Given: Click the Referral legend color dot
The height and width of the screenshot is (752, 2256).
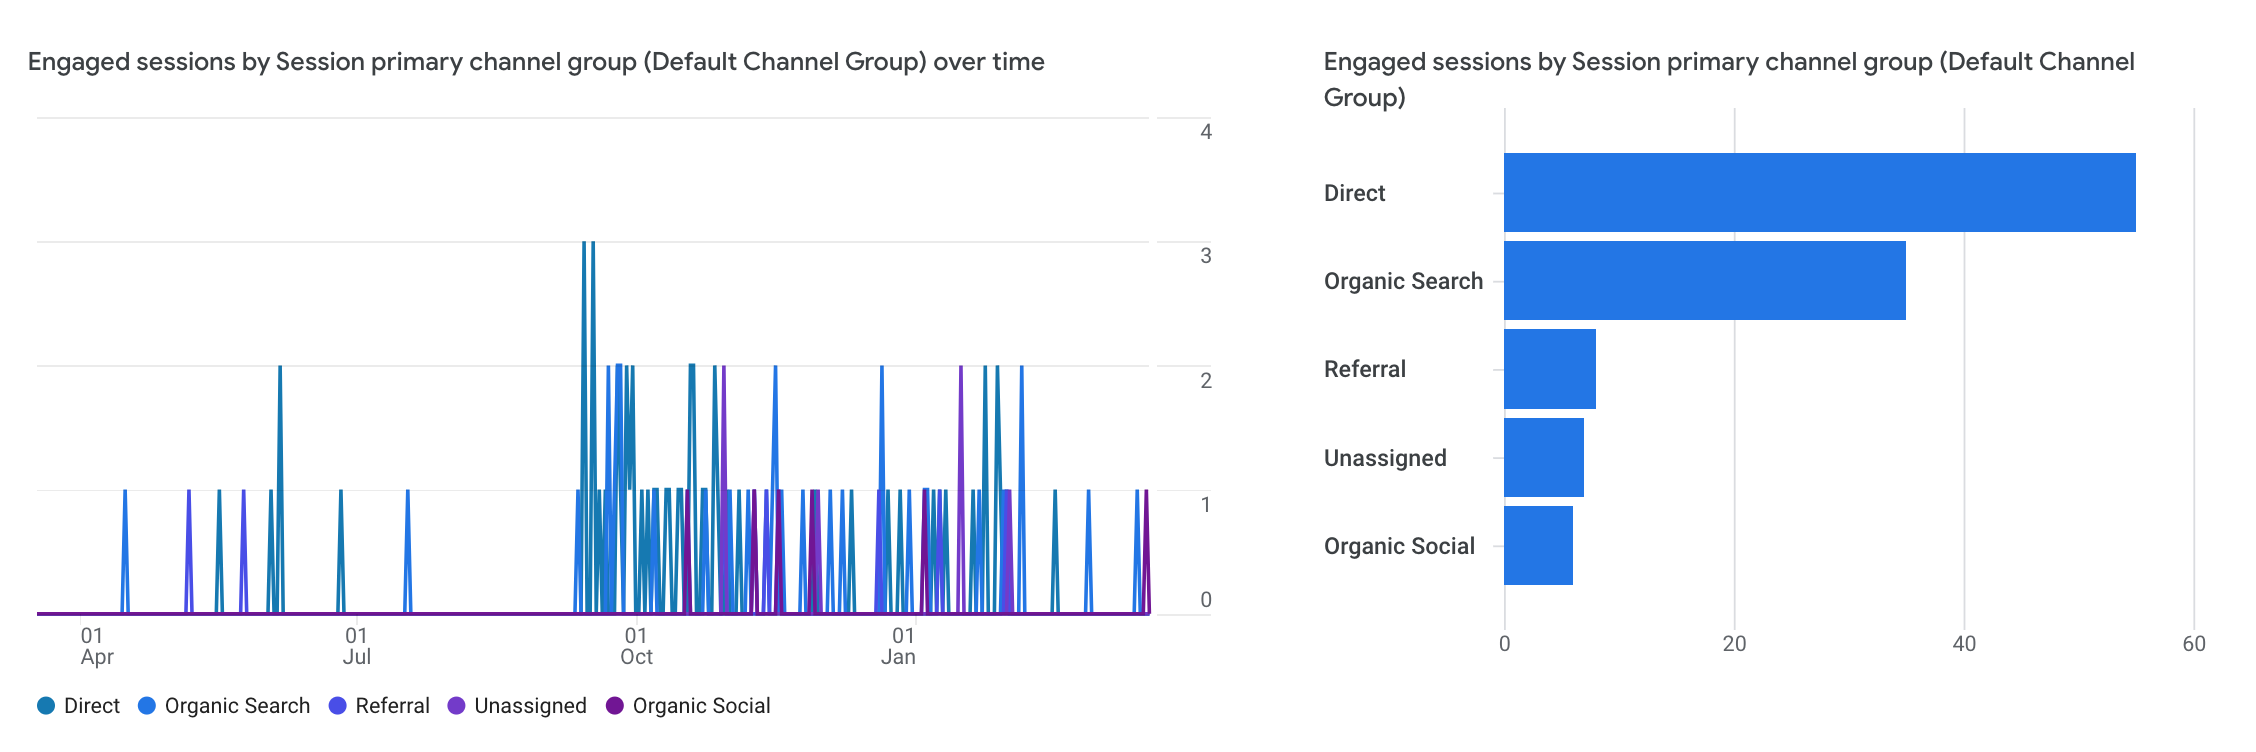Looking at the screenshot, I should (338, 706).
